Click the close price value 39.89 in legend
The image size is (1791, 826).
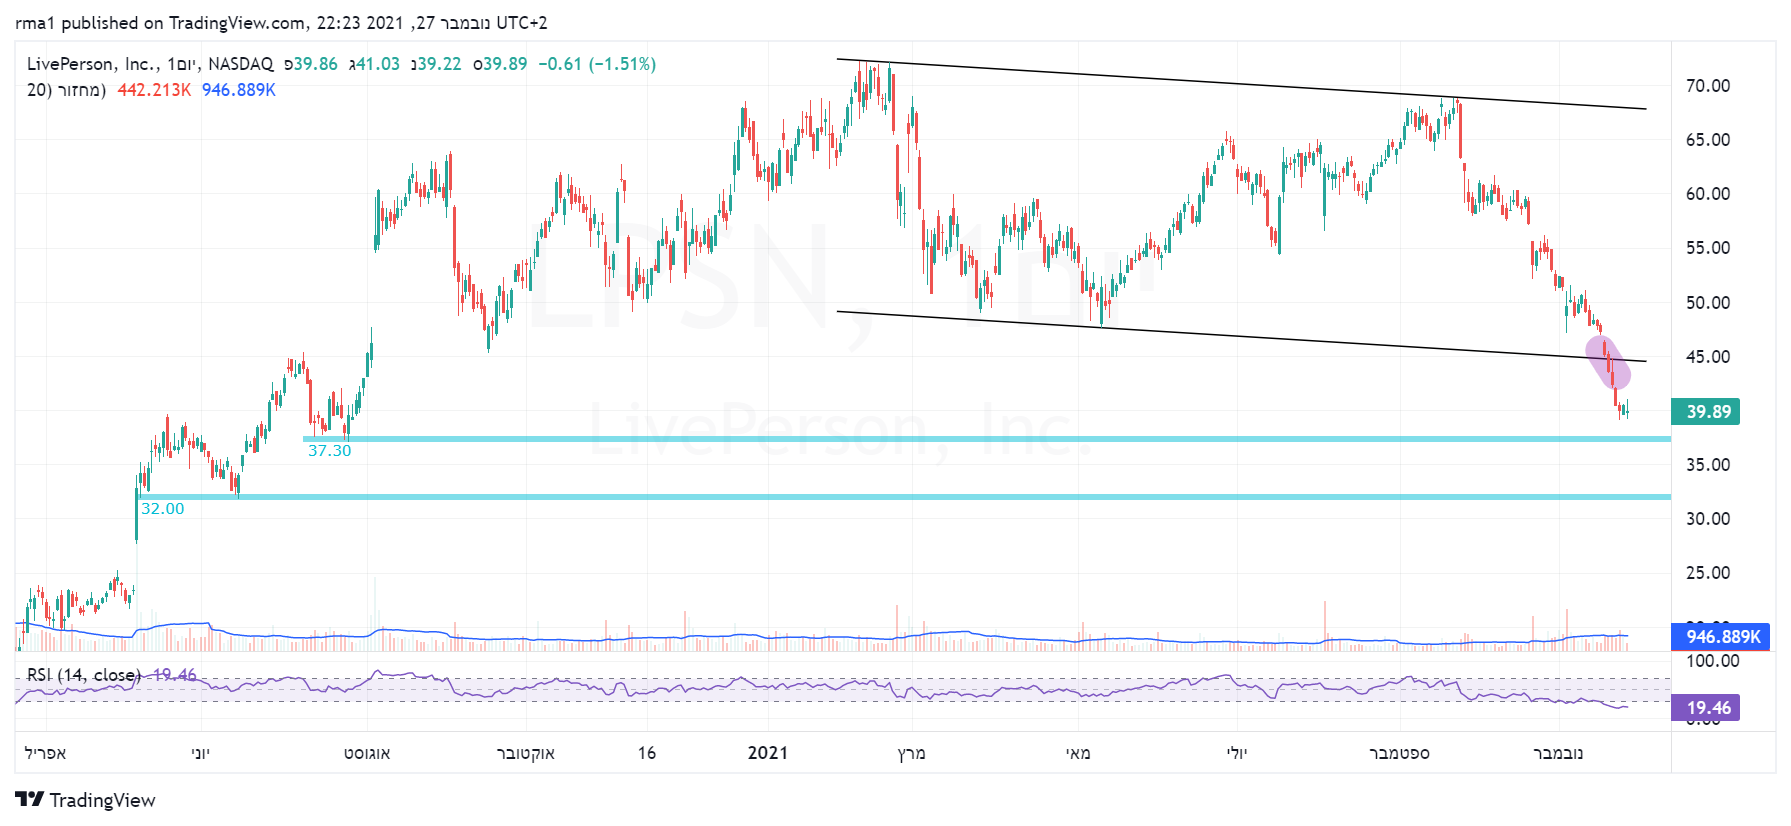(505, 64)
